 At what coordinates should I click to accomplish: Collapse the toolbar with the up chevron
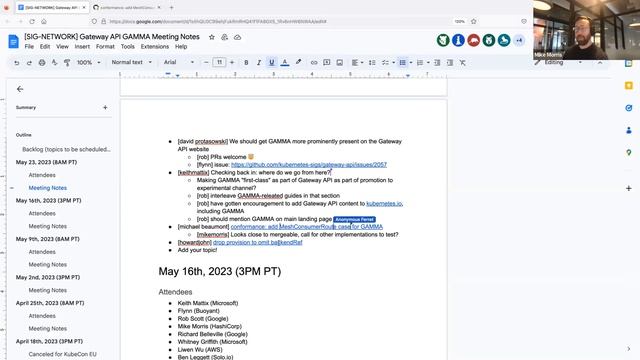600,62
